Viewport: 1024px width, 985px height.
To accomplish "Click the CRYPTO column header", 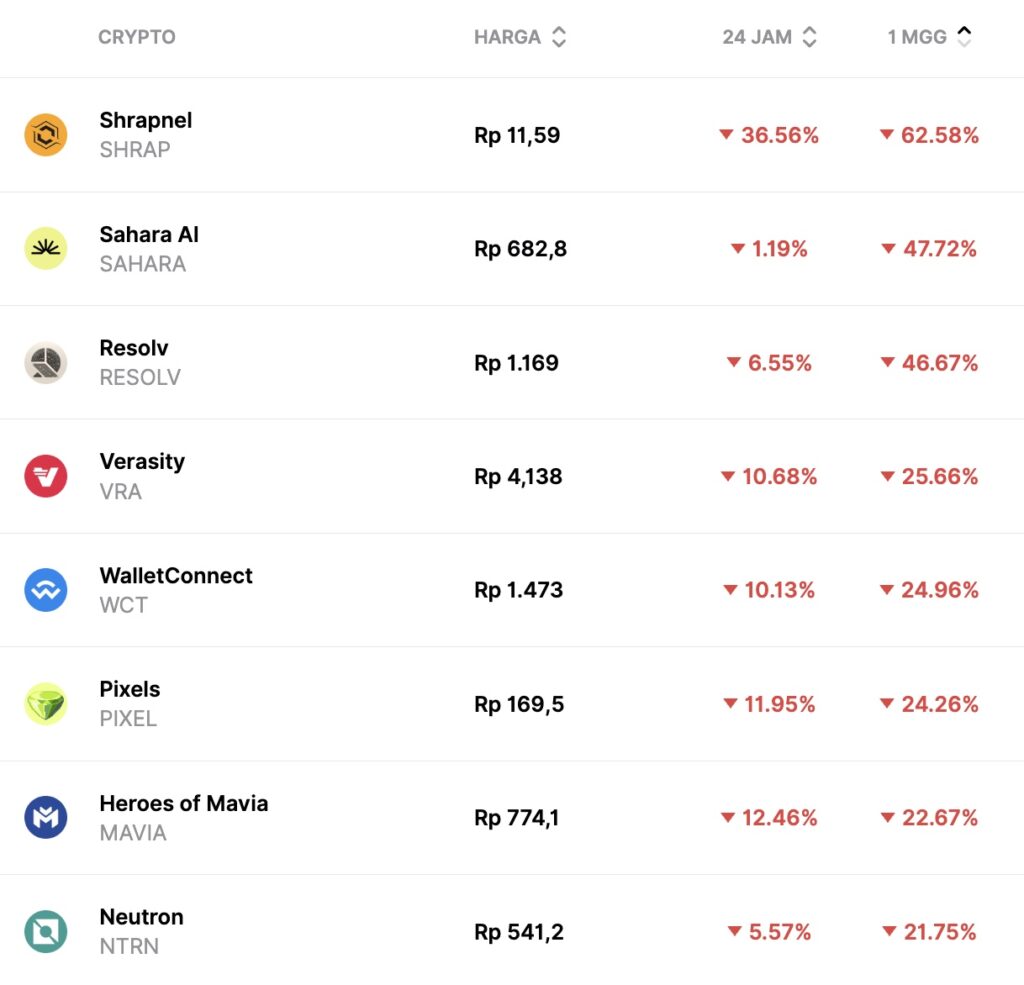I will coord(137,38).
